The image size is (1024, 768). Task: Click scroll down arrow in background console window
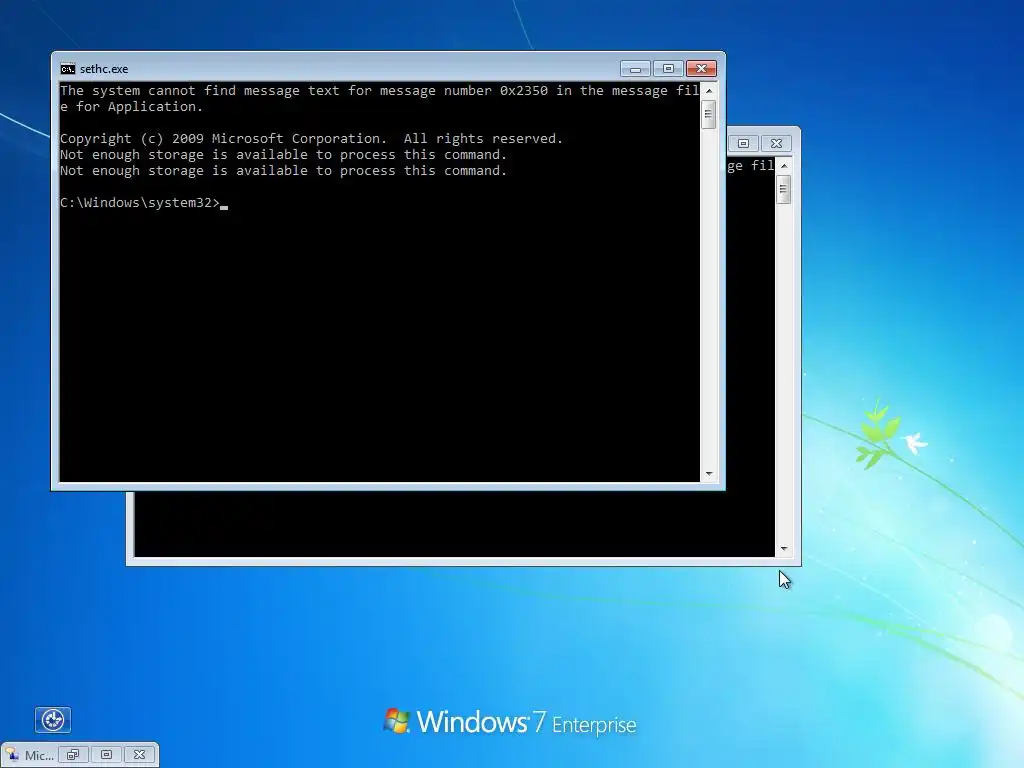tap(784, 549)
